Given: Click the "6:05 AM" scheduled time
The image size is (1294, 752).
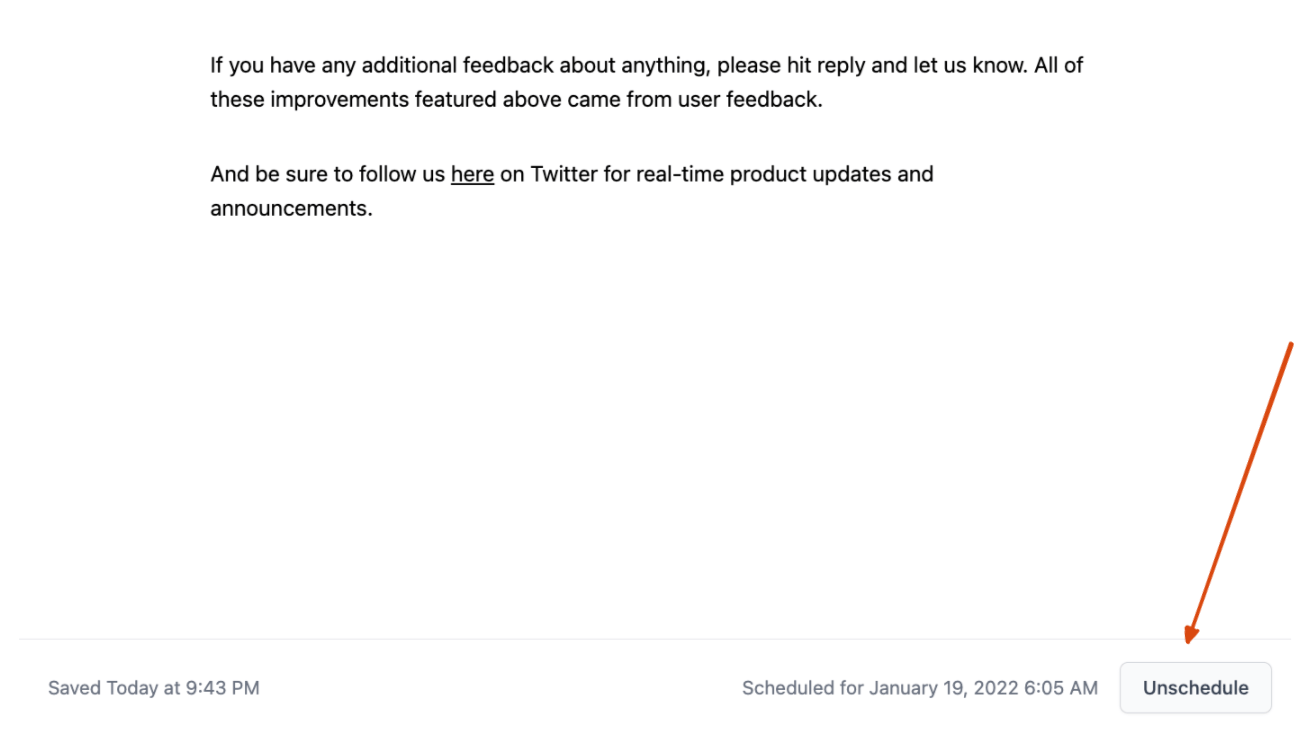Looking at the screenshot, I should click(1061, 688).
